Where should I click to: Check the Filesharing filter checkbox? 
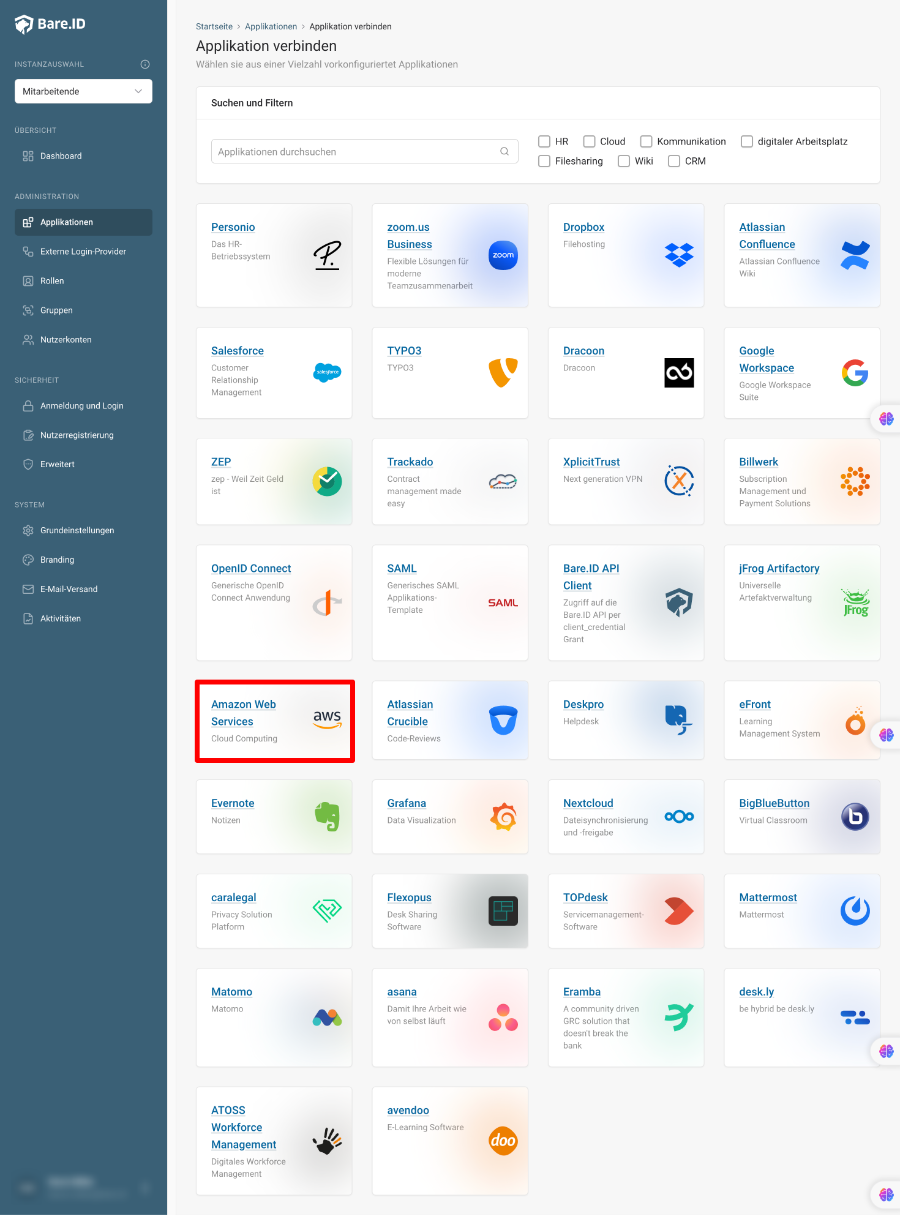pyautogui.click(x=544, y=160)
